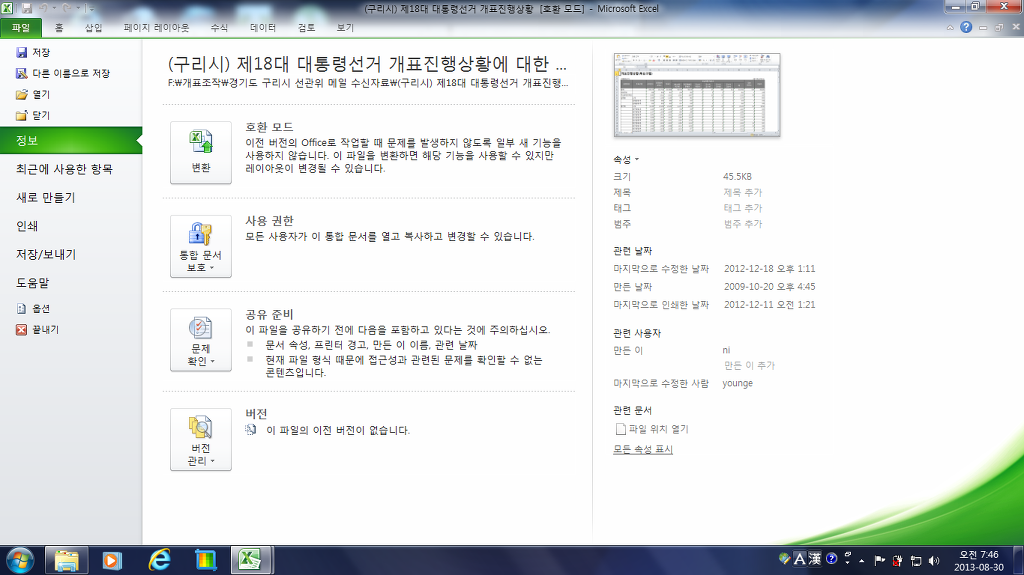The width and height of the screenshot is (1024, 575).
Task: Minimize the ribbon with caret icon
Action: pyautogui.click(x=950, y=27)
